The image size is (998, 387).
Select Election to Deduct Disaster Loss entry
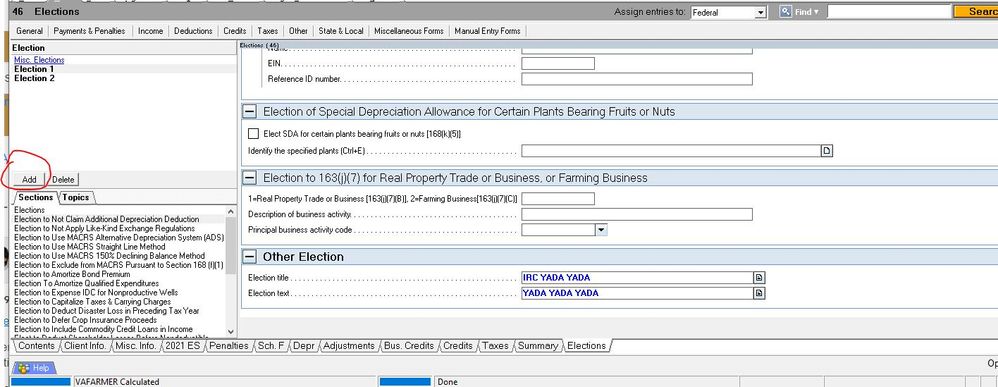click(x=107, y=311)
